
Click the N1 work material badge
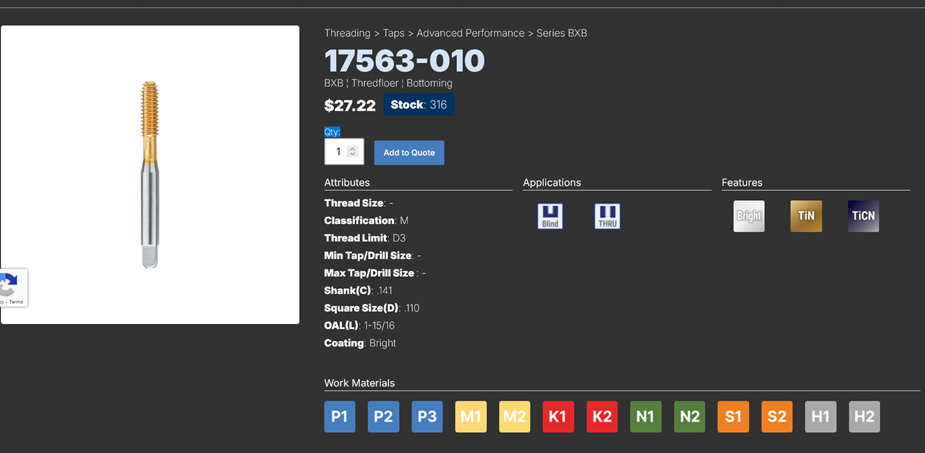645,417
